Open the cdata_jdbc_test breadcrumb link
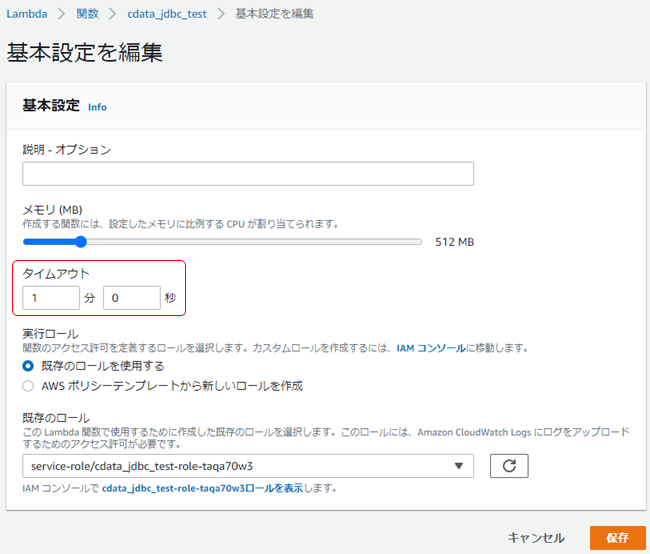 pos(167,14)
